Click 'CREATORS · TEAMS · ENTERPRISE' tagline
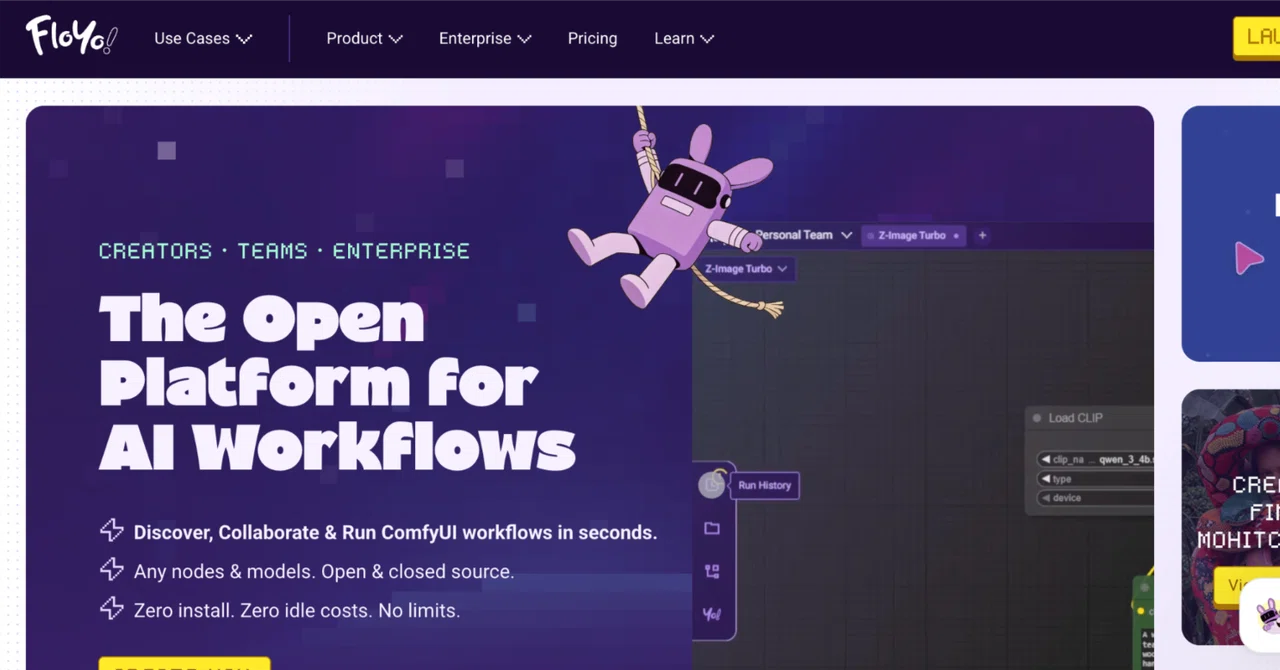 click(284, 251)
